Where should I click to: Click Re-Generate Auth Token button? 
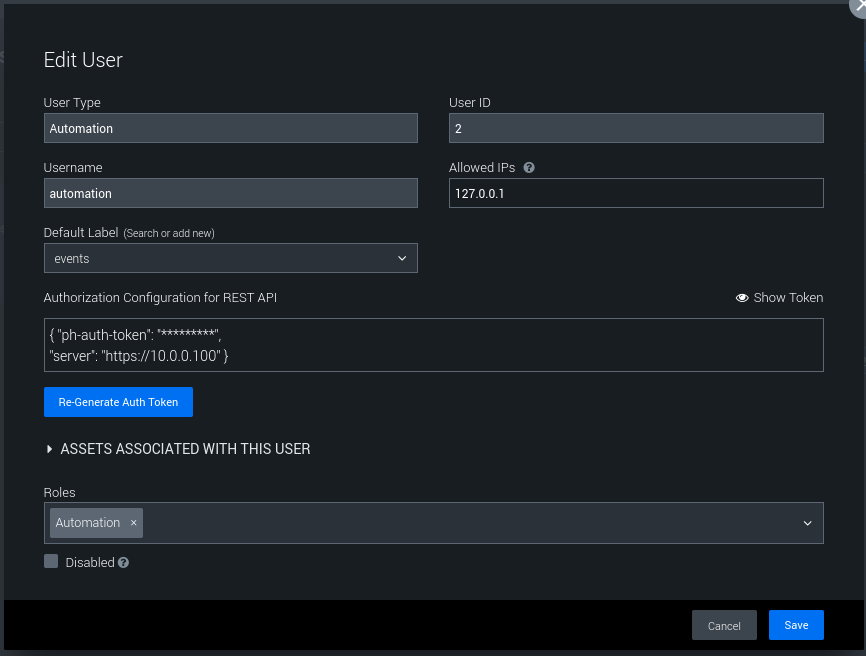[118, 402]
